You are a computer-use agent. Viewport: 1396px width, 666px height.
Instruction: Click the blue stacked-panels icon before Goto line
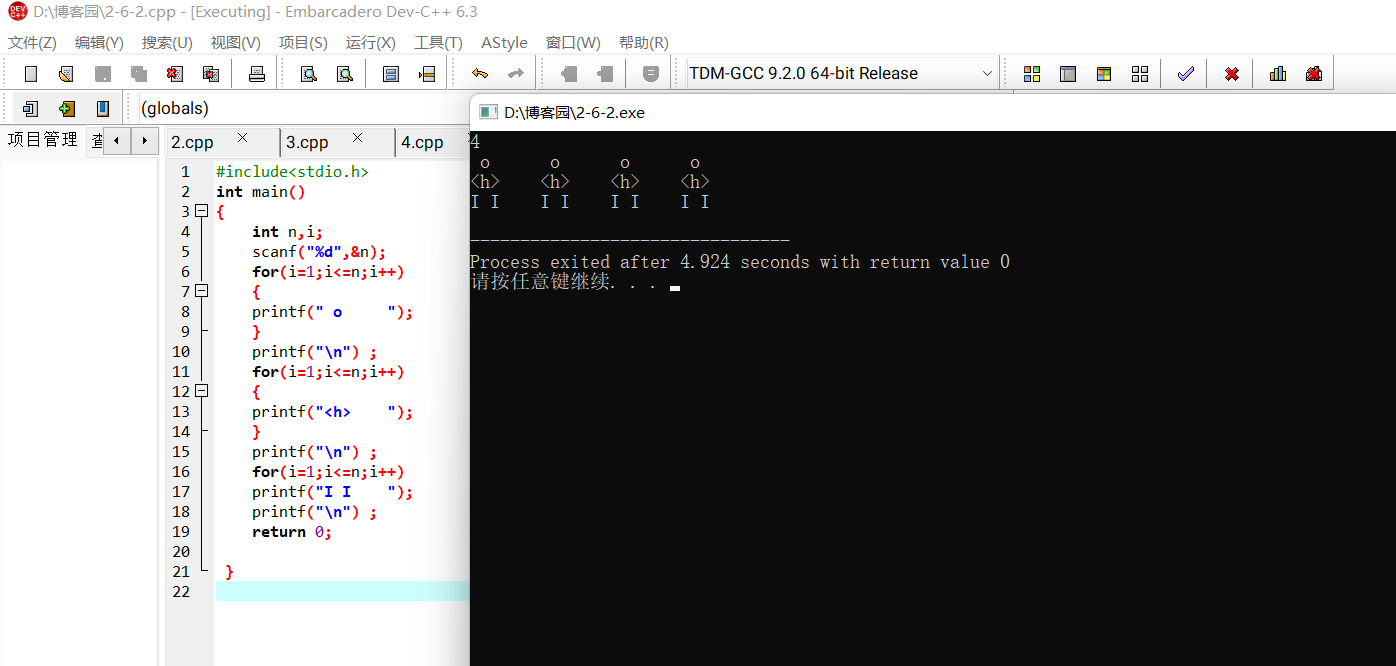(x=391, y=74)
